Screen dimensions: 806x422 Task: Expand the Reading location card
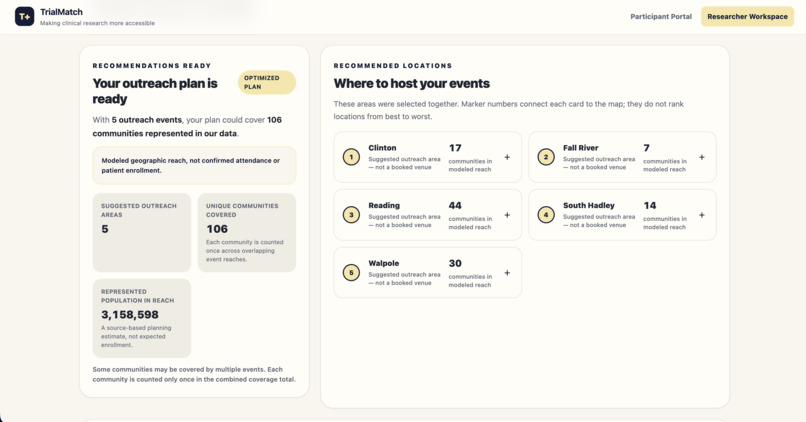(x=507, y=215)
